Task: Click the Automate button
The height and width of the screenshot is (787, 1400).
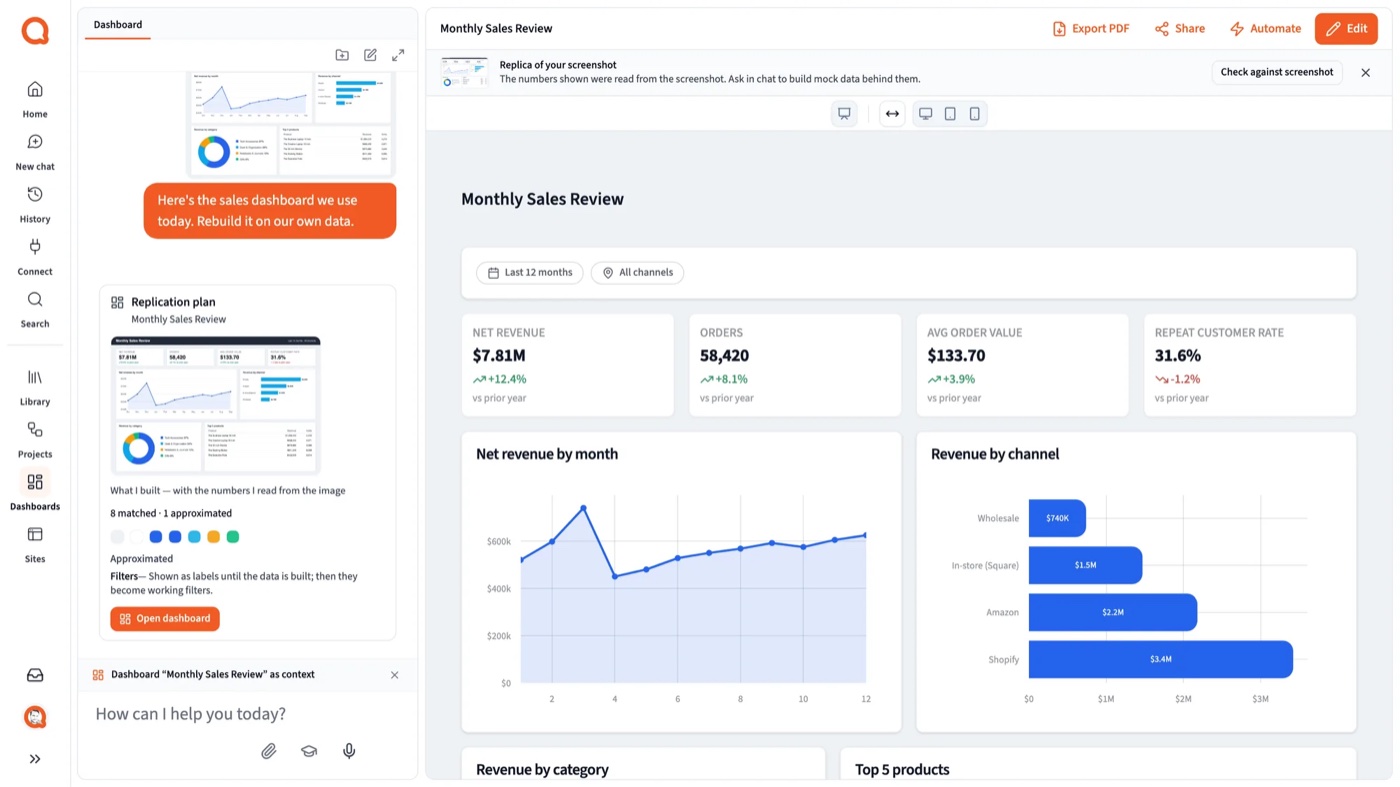Action: coord(1265,29)
